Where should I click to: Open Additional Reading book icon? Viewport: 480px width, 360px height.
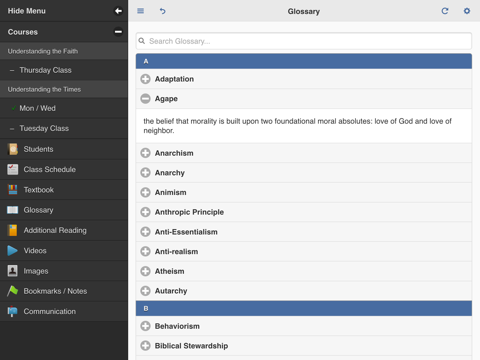pyautogui.click(x=13, y=230)
